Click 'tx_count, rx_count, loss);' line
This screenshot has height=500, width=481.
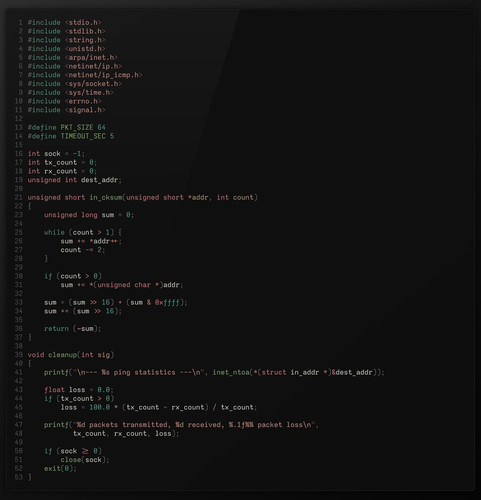(x=126, y=433)
